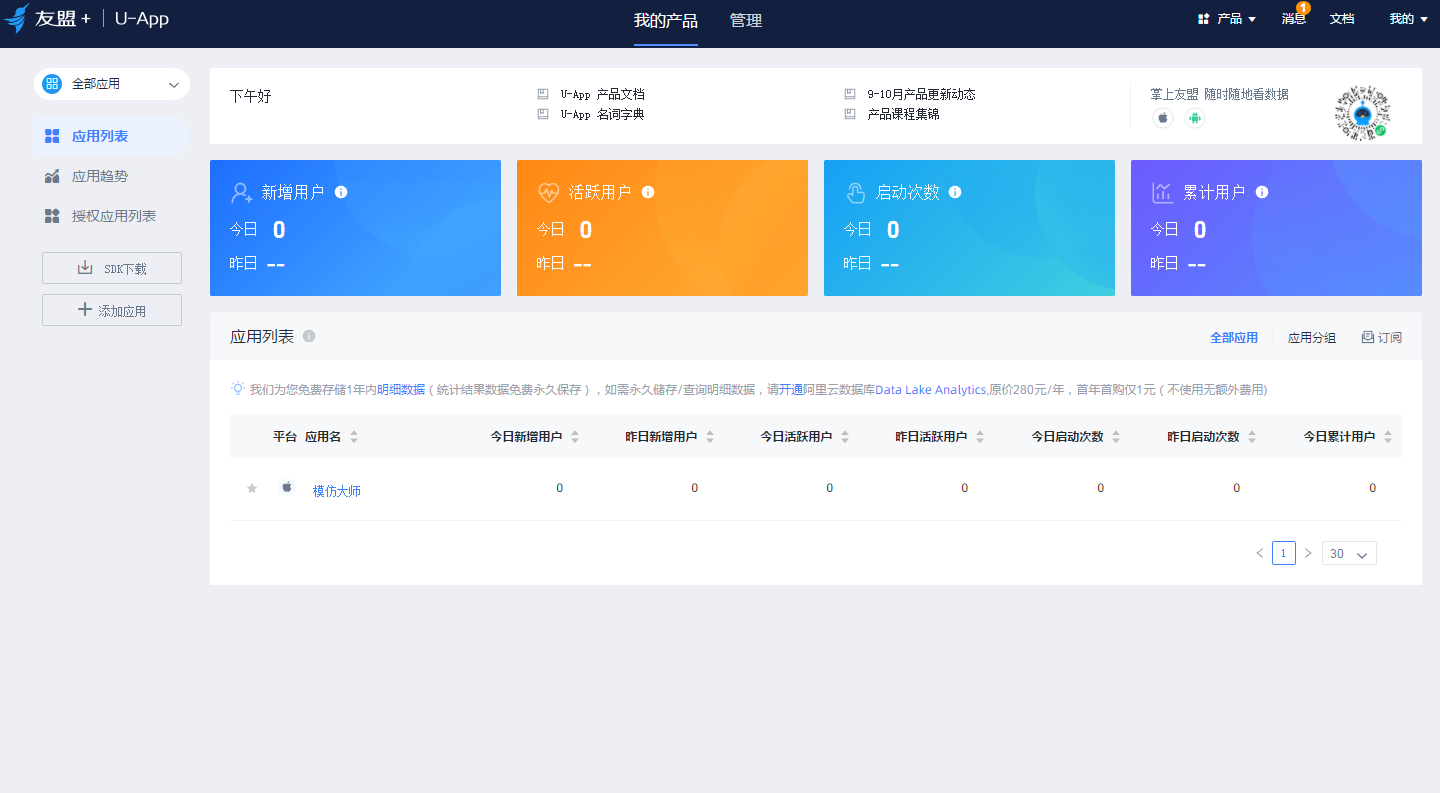Click the QR code thumbnail
Screen dimensions: 1440x793
point(1363,112)
